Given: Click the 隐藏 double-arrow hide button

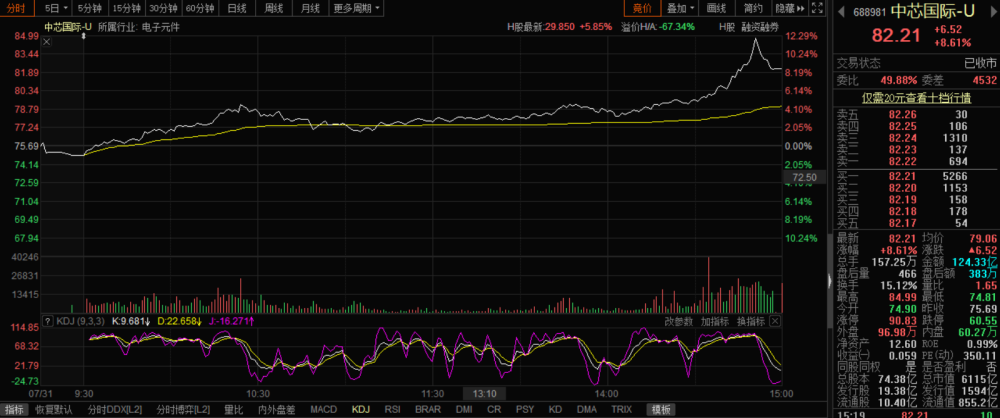Looking at the screenshot, I should click(x=790, y=8).
